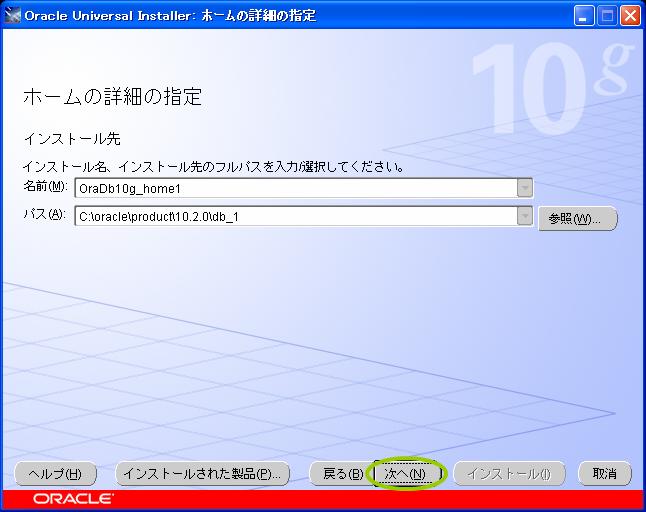Click the 名前(M): label

45,186
